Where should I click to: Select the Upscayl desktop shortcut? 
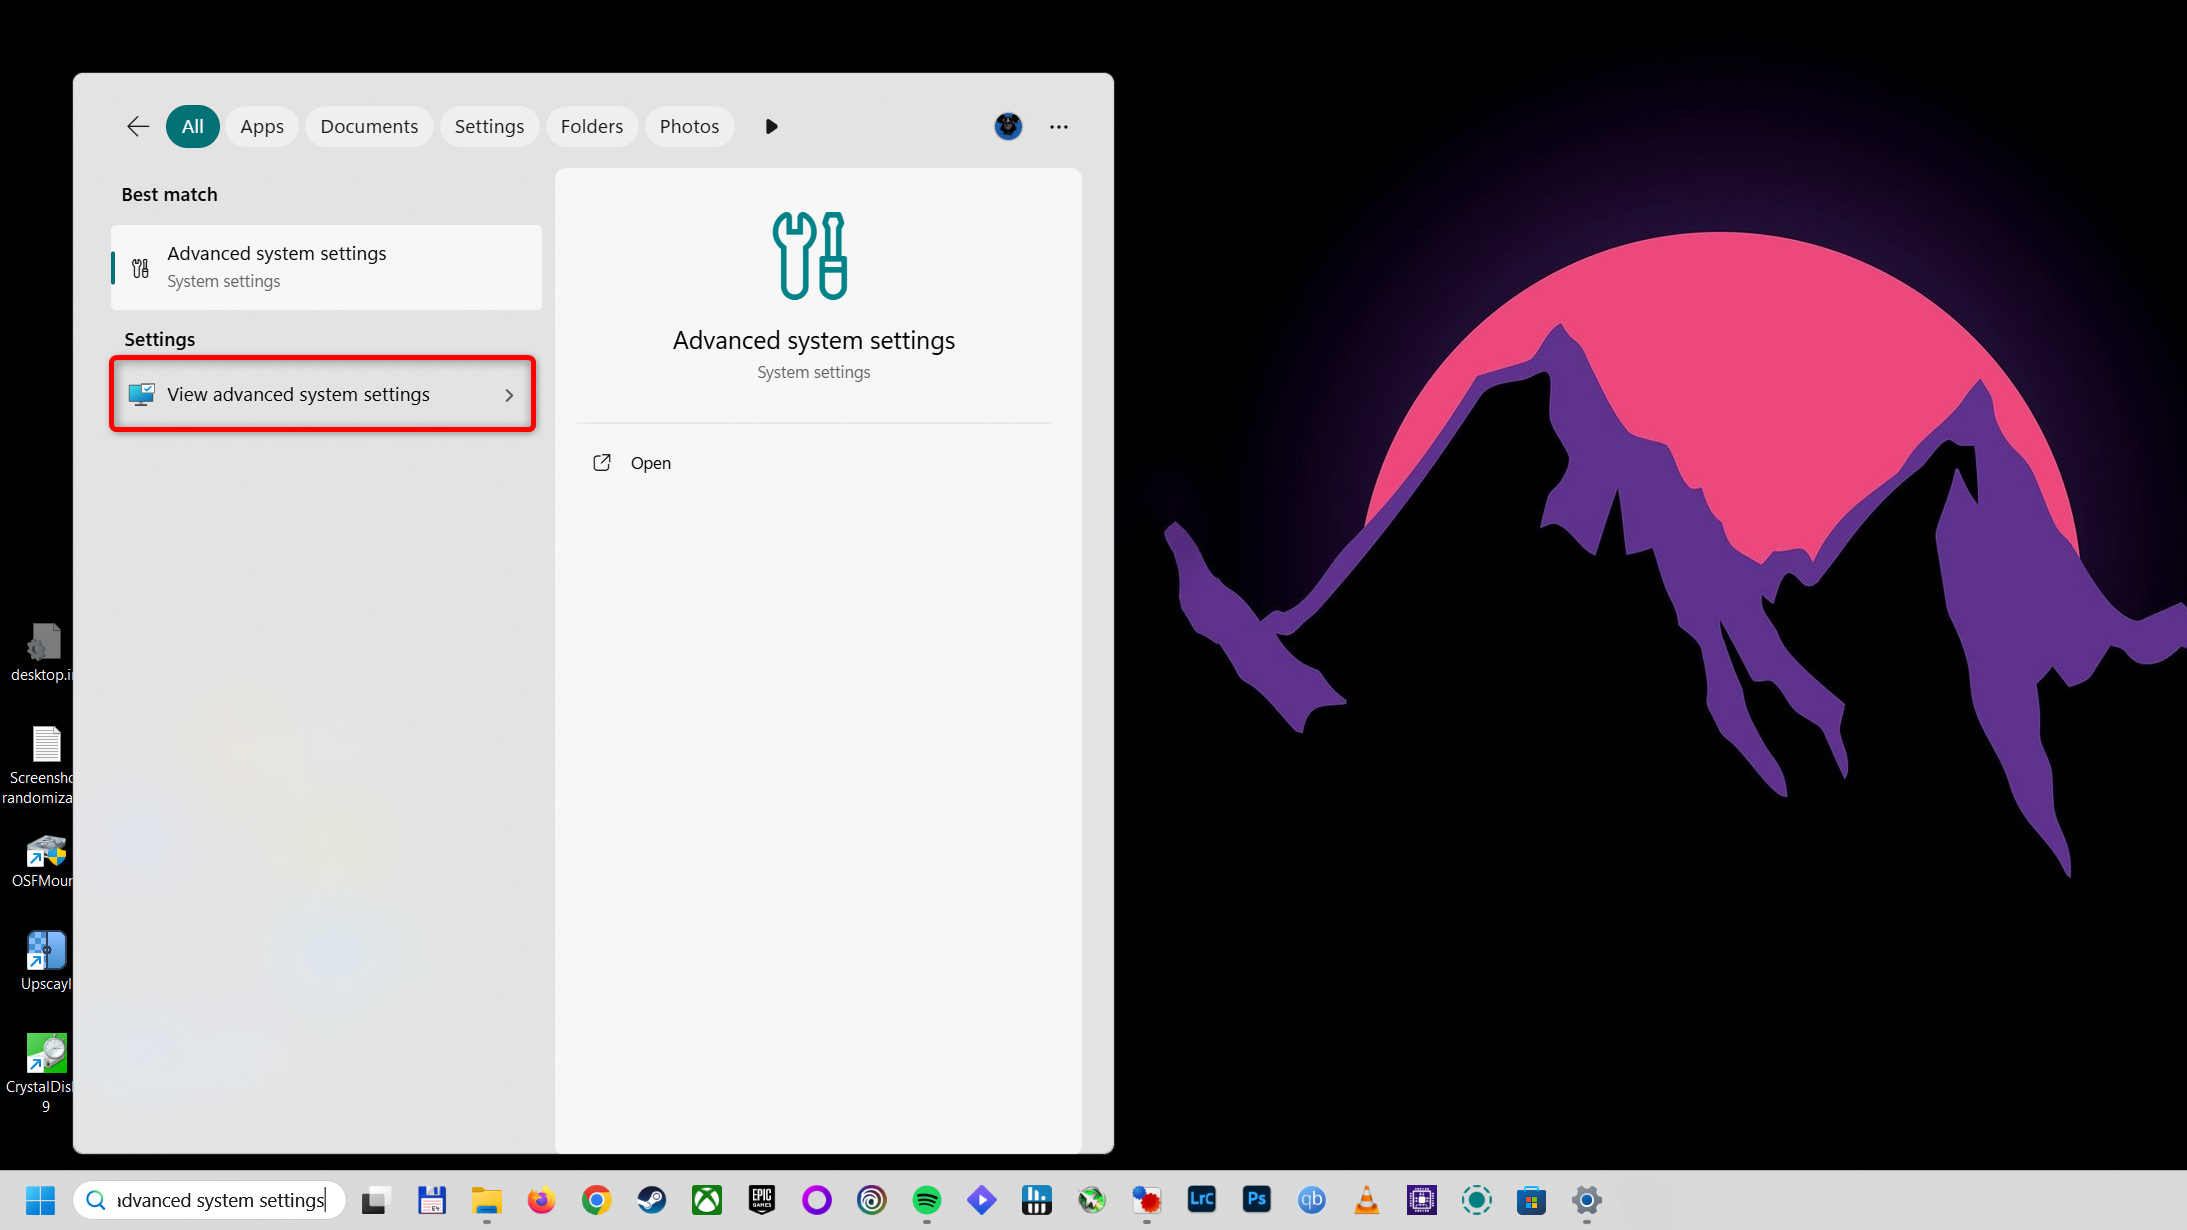pyautogui.click(x=45, y=962)
